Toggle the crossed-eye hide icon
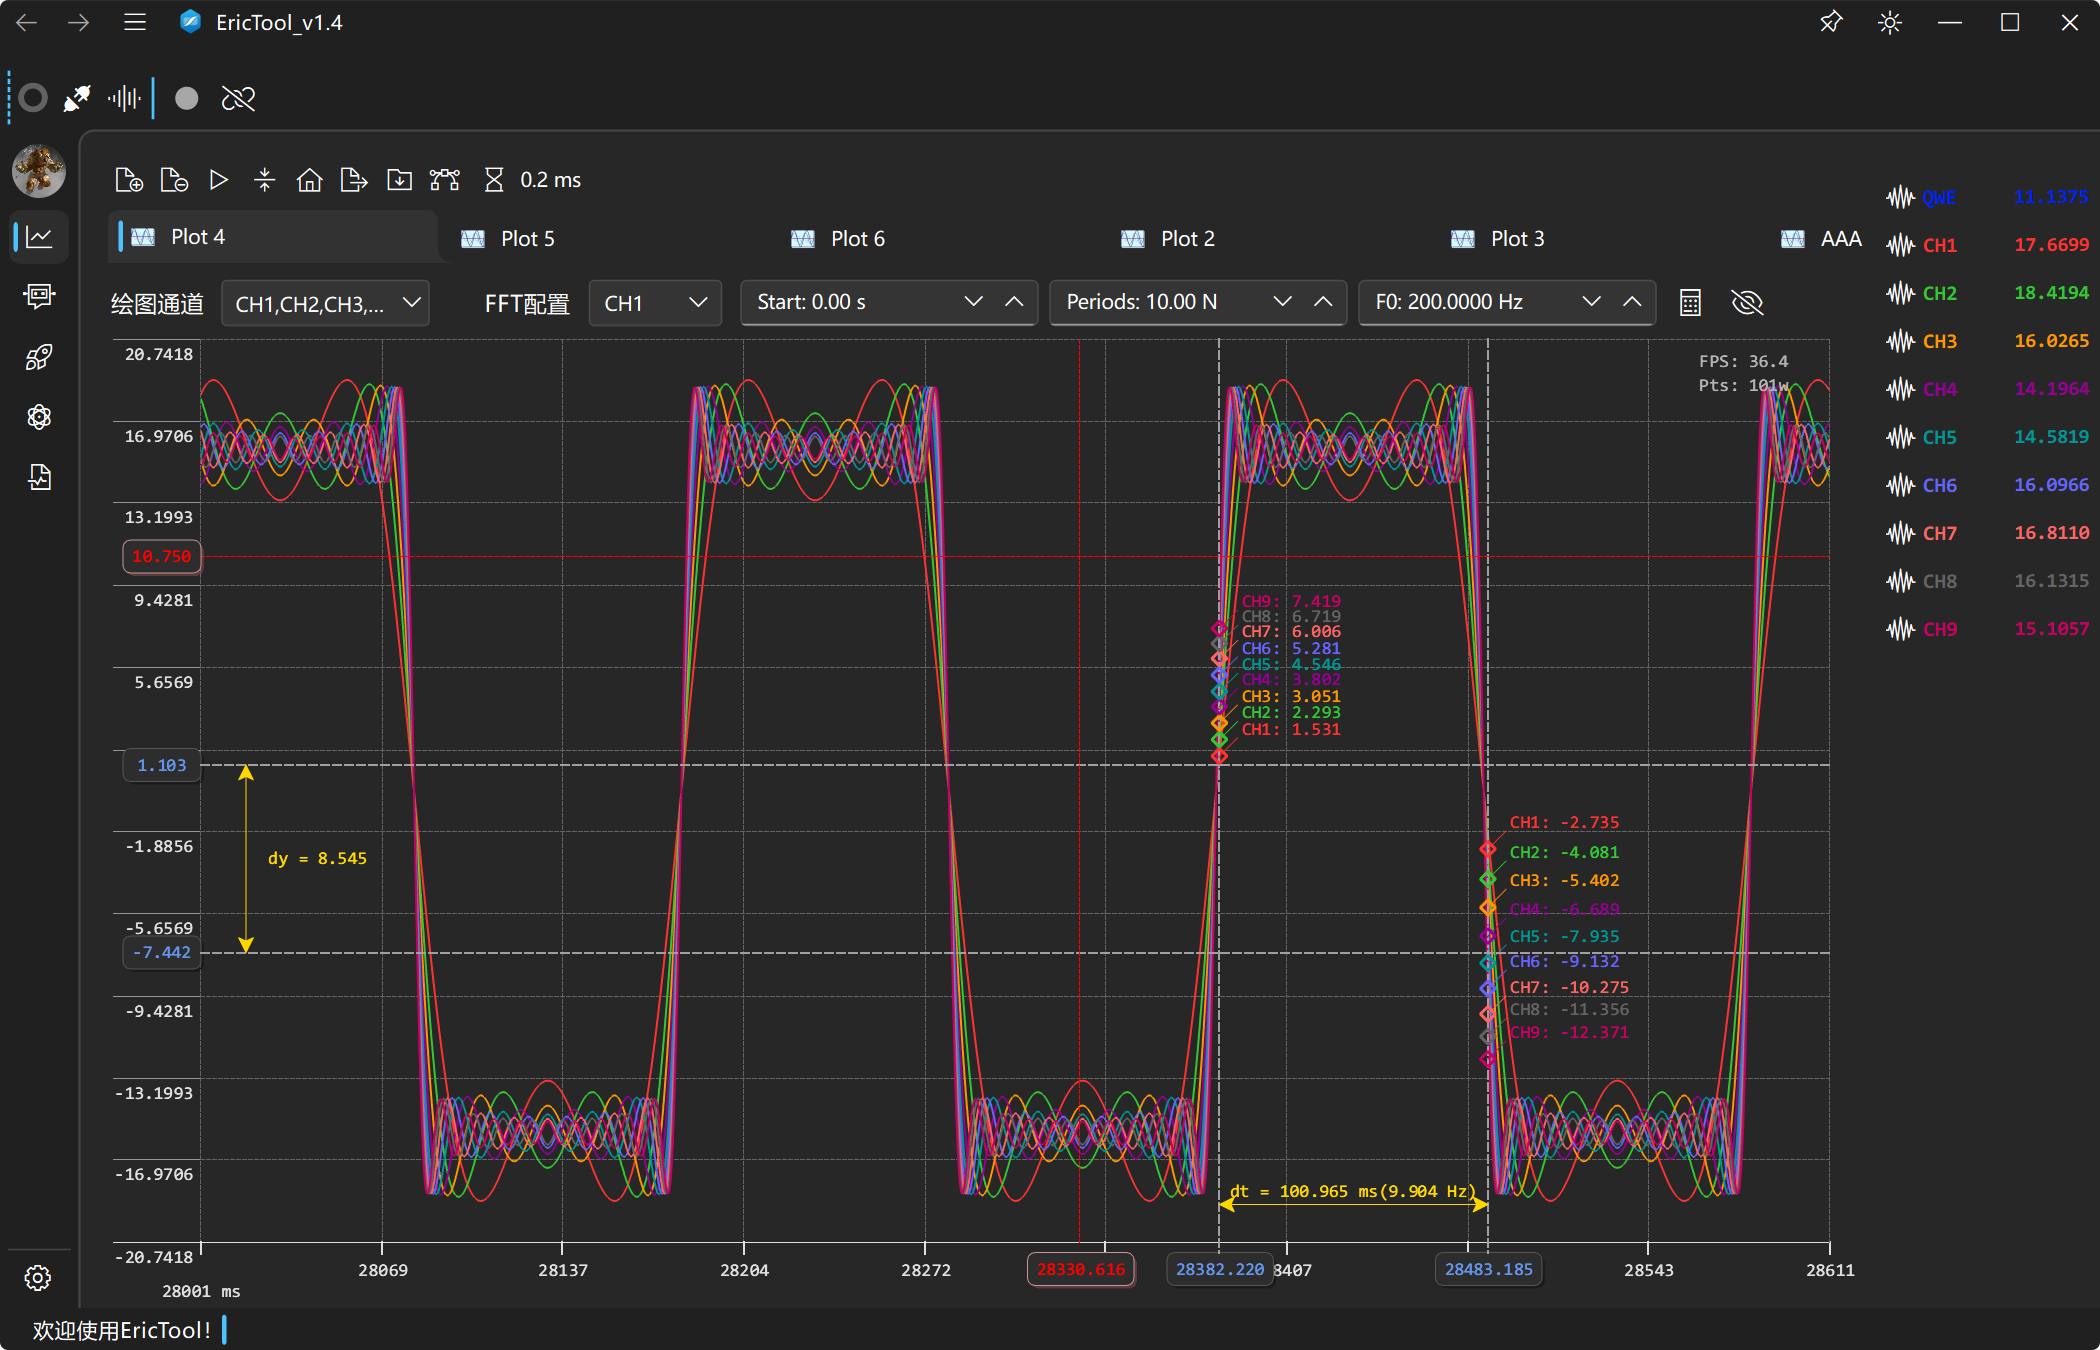Screen dimensions: 2100x1350 click(x=1746, y=302)
